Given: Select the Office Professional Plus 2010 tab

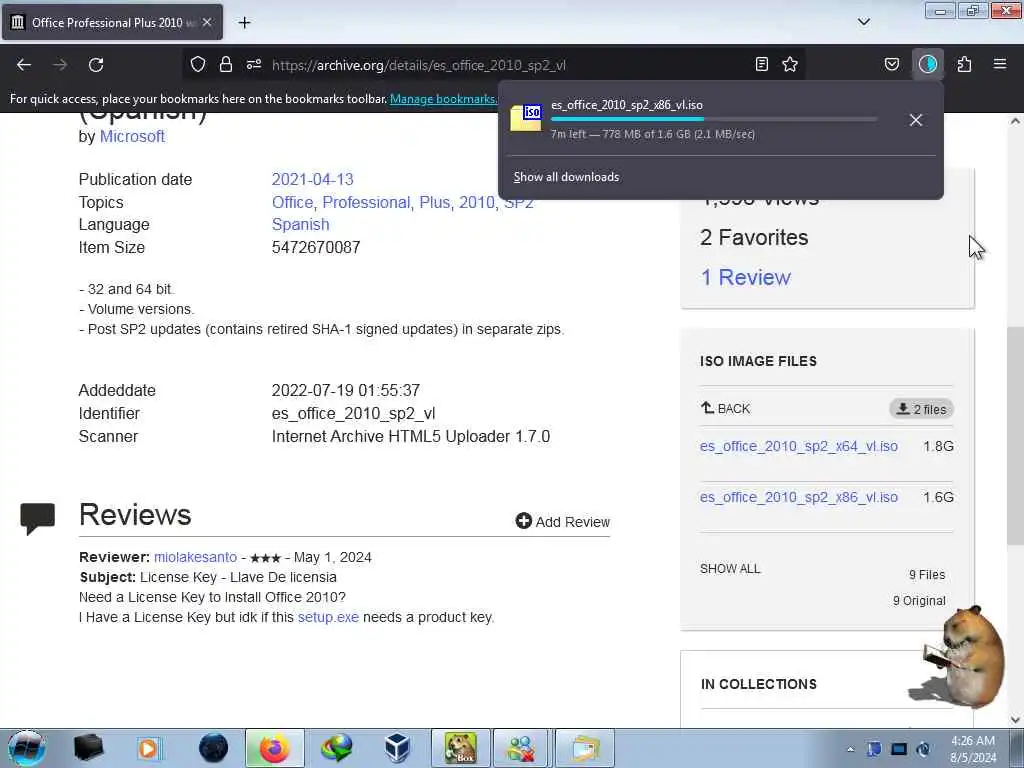Looking at the screenshot, I should point(112,22).
